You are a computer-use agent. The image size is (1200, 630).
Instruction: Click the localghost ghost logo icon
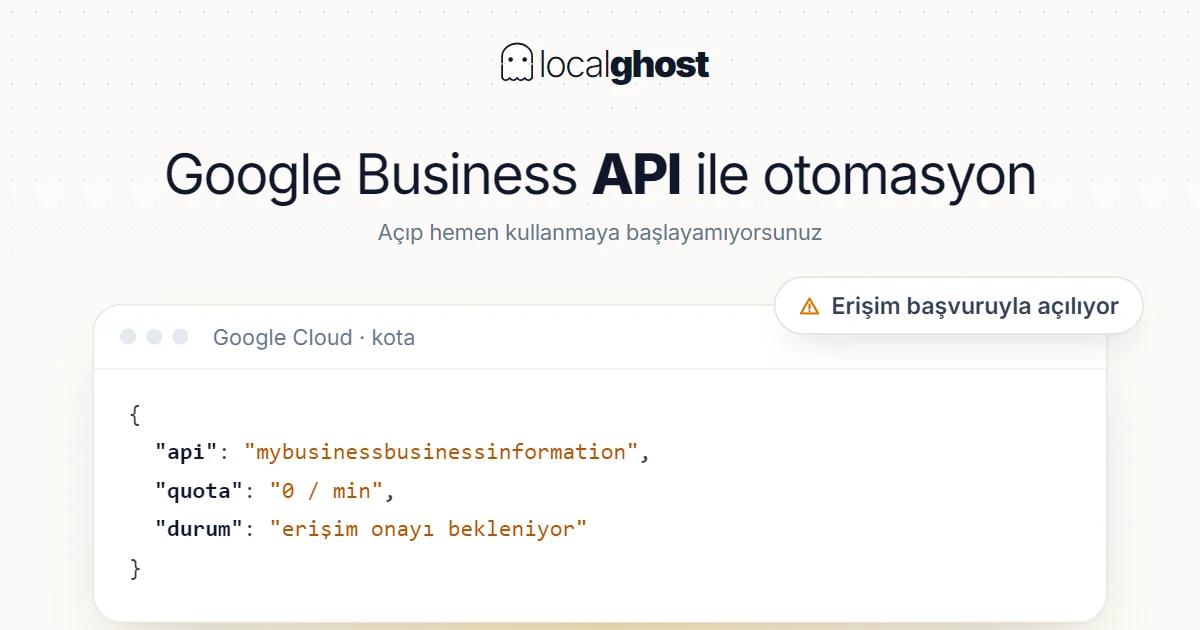pyautogui.click(x=516, y=63)
